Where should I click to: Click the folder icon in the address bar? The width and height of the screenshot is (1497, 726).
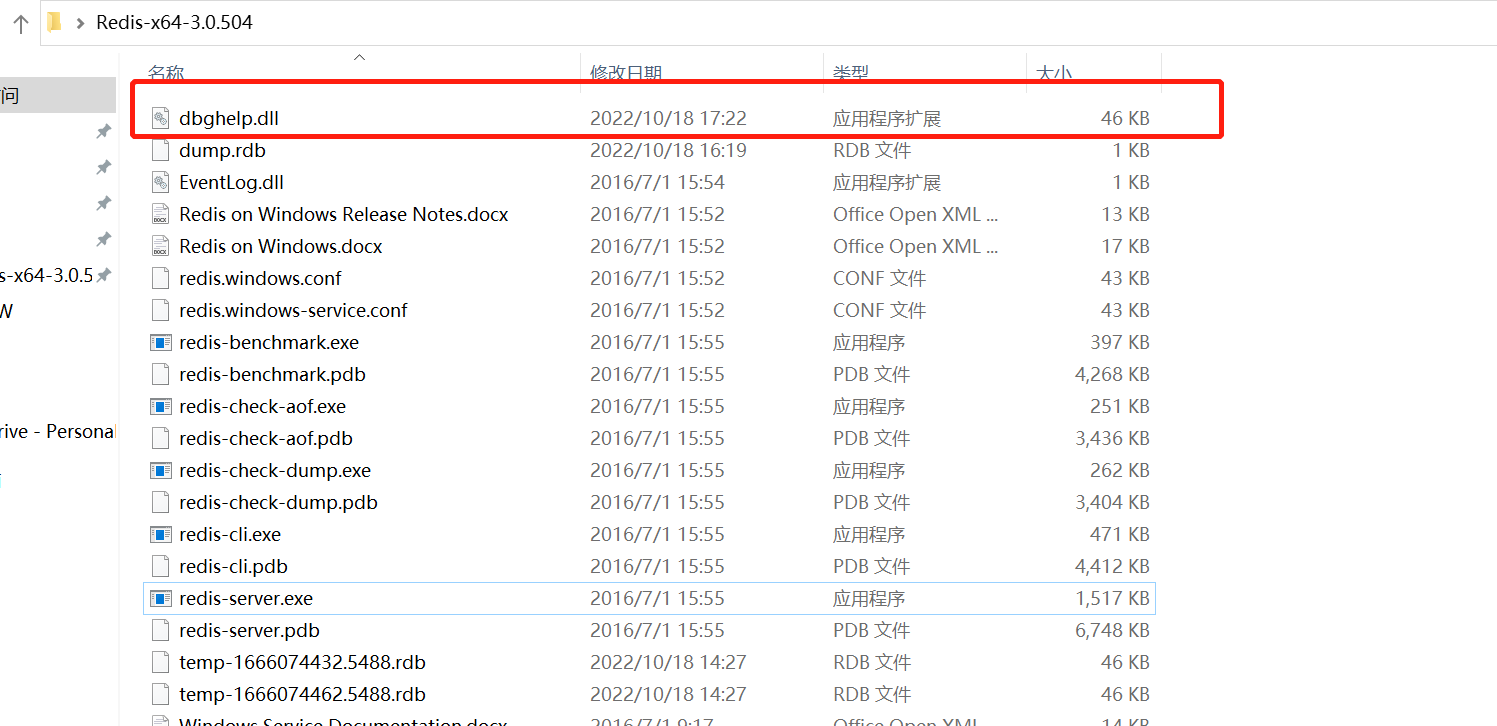coord(55,21)
